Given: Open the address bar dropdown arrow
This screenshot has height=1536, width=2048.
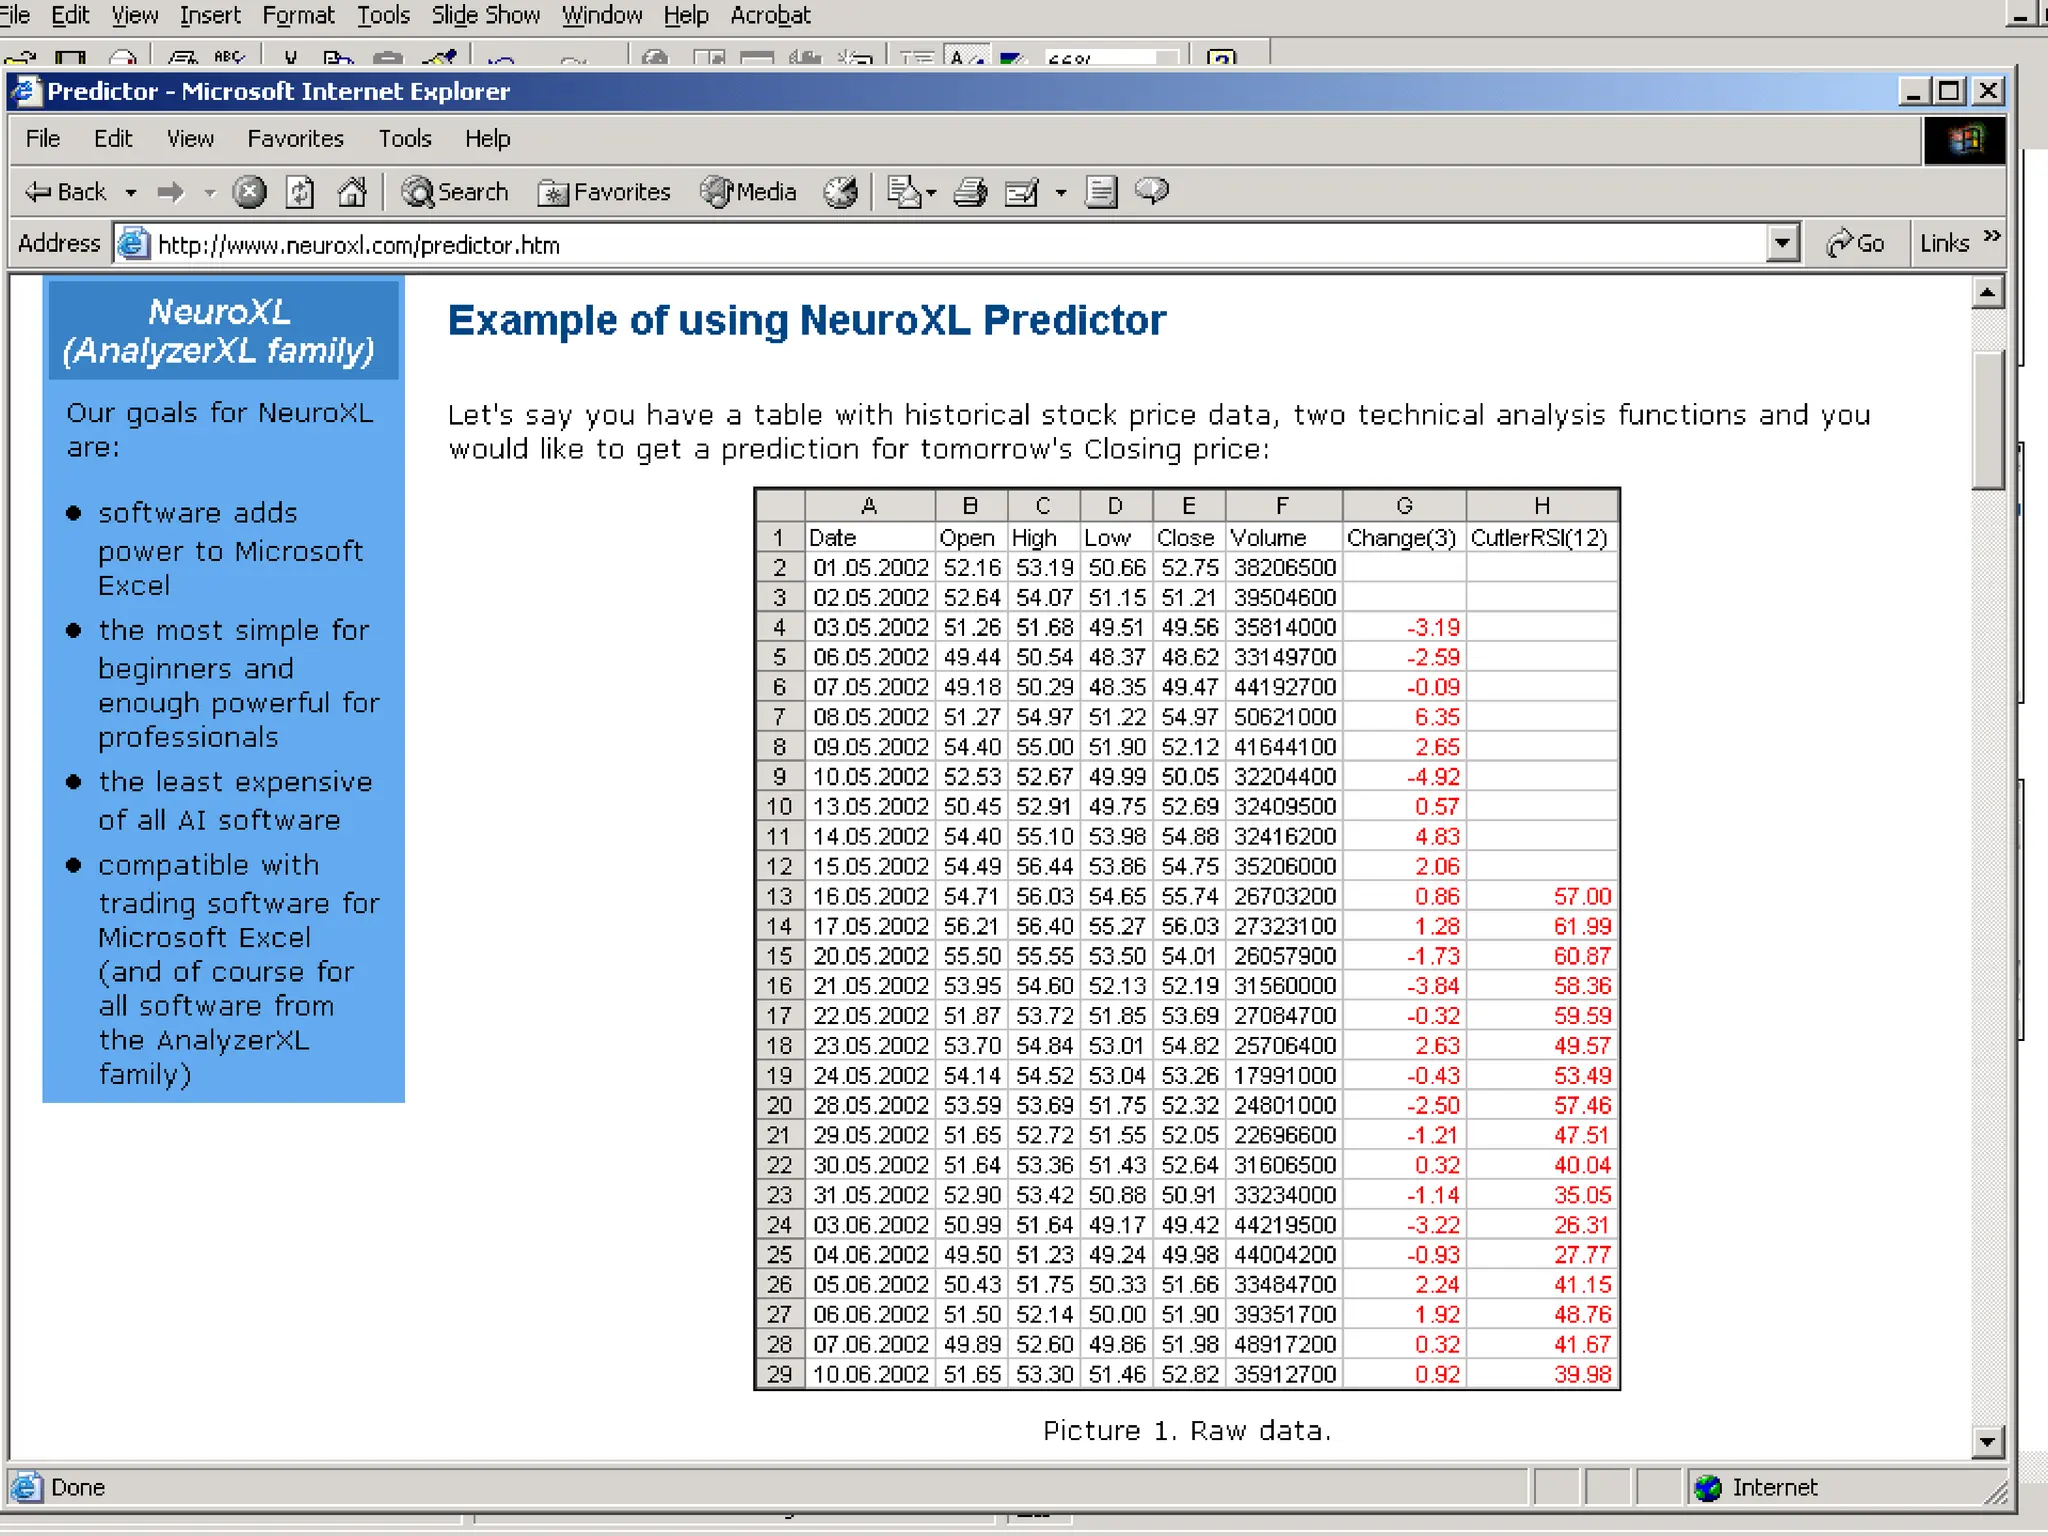Looking at the screenshot, I should pos(1782,243).
